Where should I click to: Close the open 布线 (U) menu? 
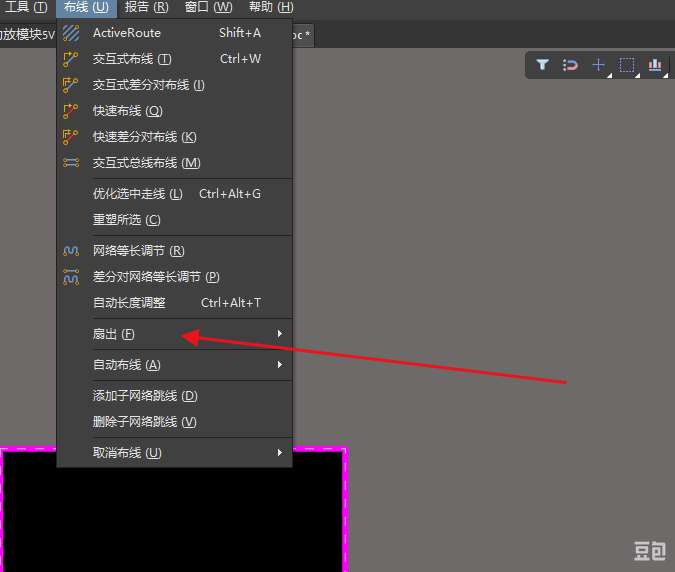point(86,7)
